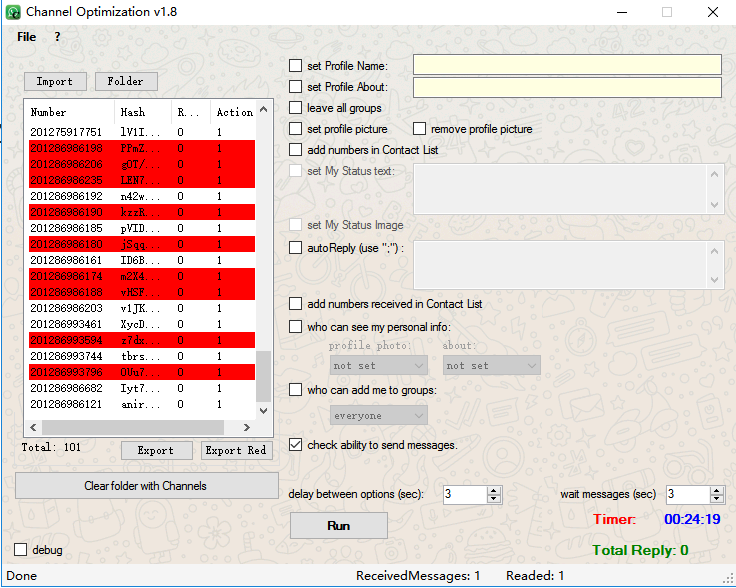Select red row 201286986190
The image size is (736, 588).
pos(142,212)
